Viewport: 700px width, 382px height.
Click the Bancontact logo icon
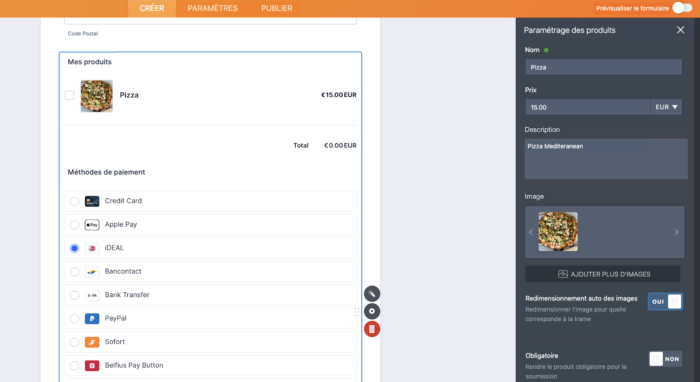tap(92, 272)
